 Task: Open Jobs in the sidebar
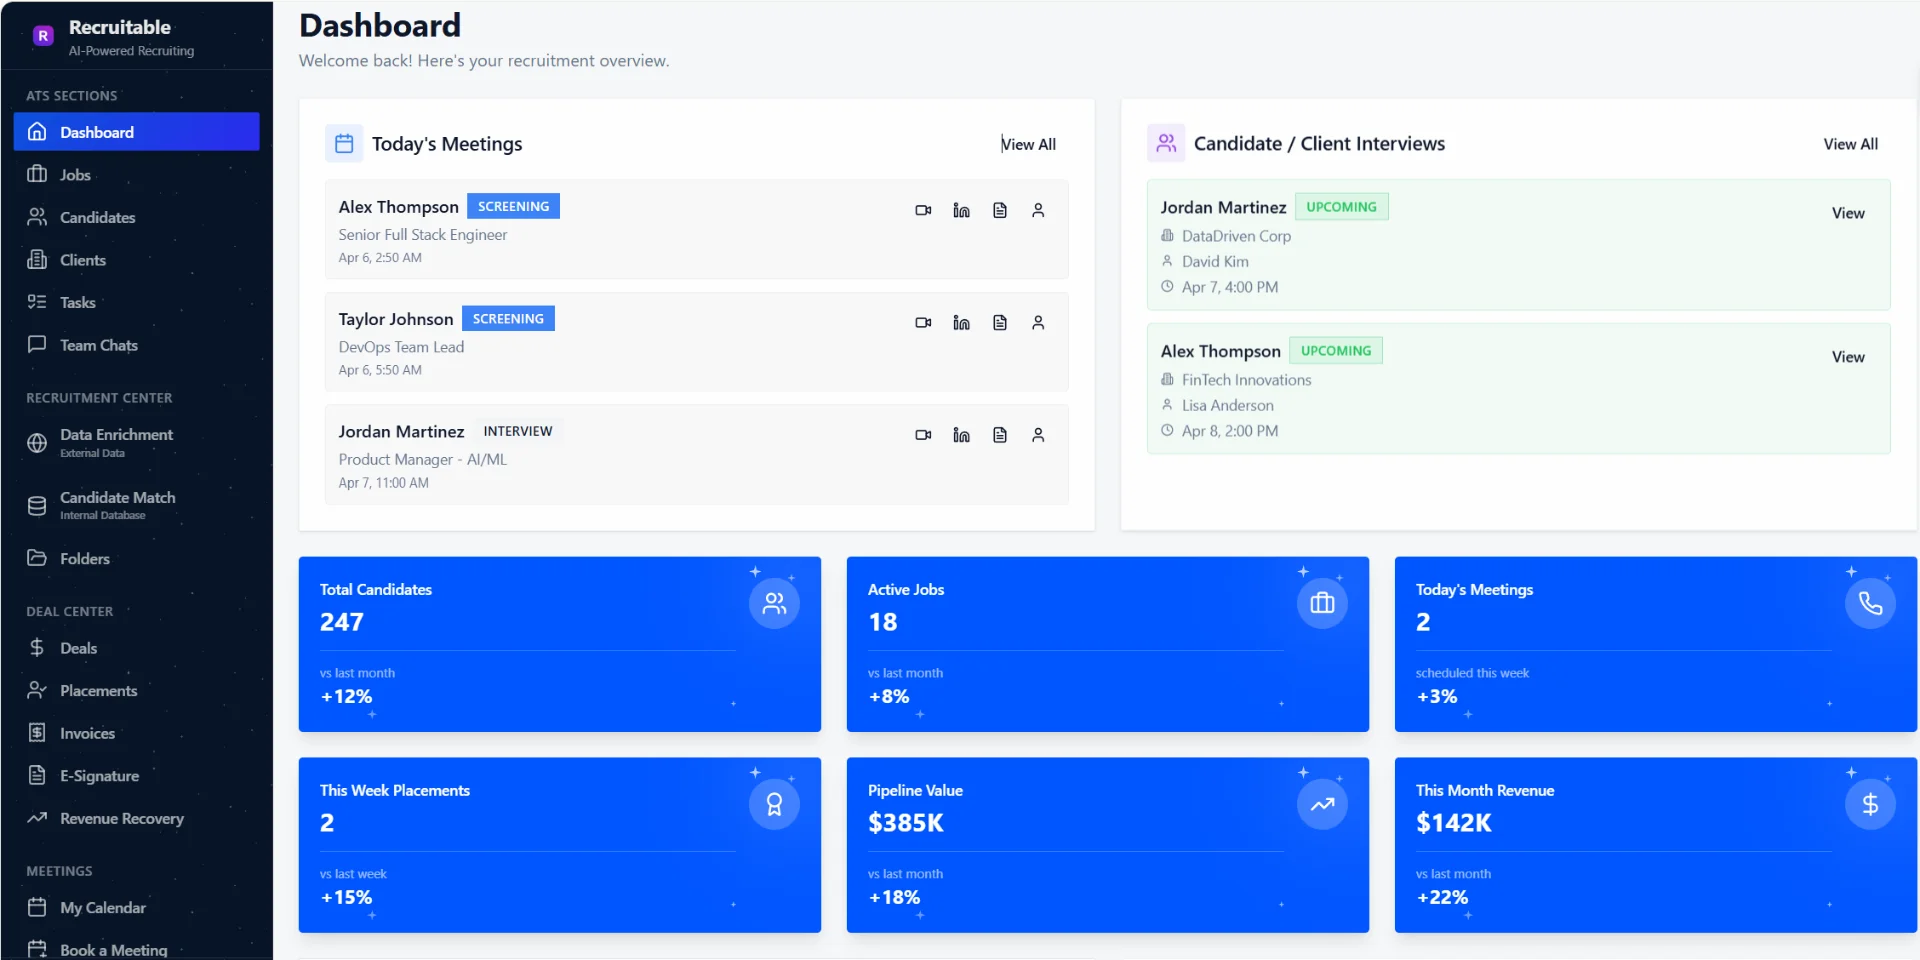pos(75,175)
